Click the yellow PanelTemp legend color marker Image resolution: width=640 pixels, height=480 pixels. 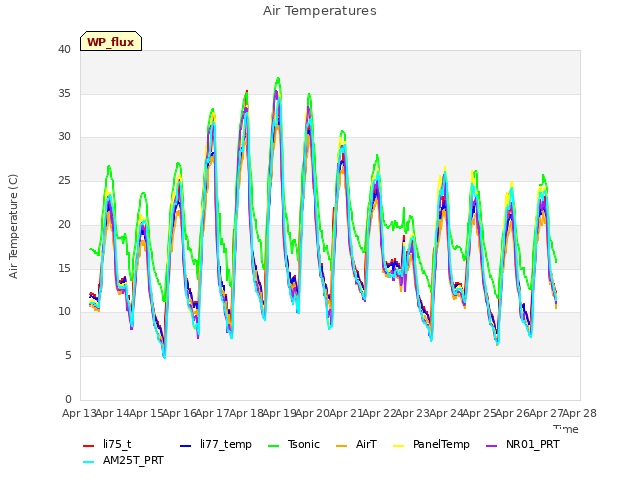click(398, 446)
